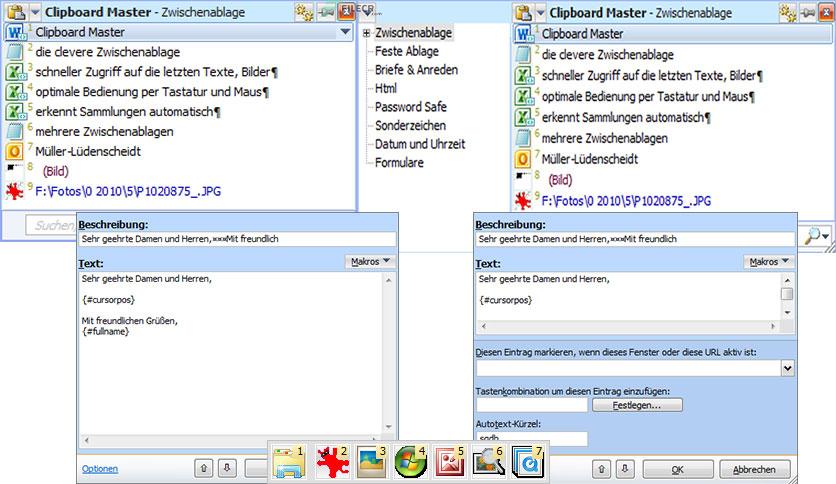Click move-up arrow button in compact edit dialog
The height and width of the screenshot is (484, 836).
[203, 469]
